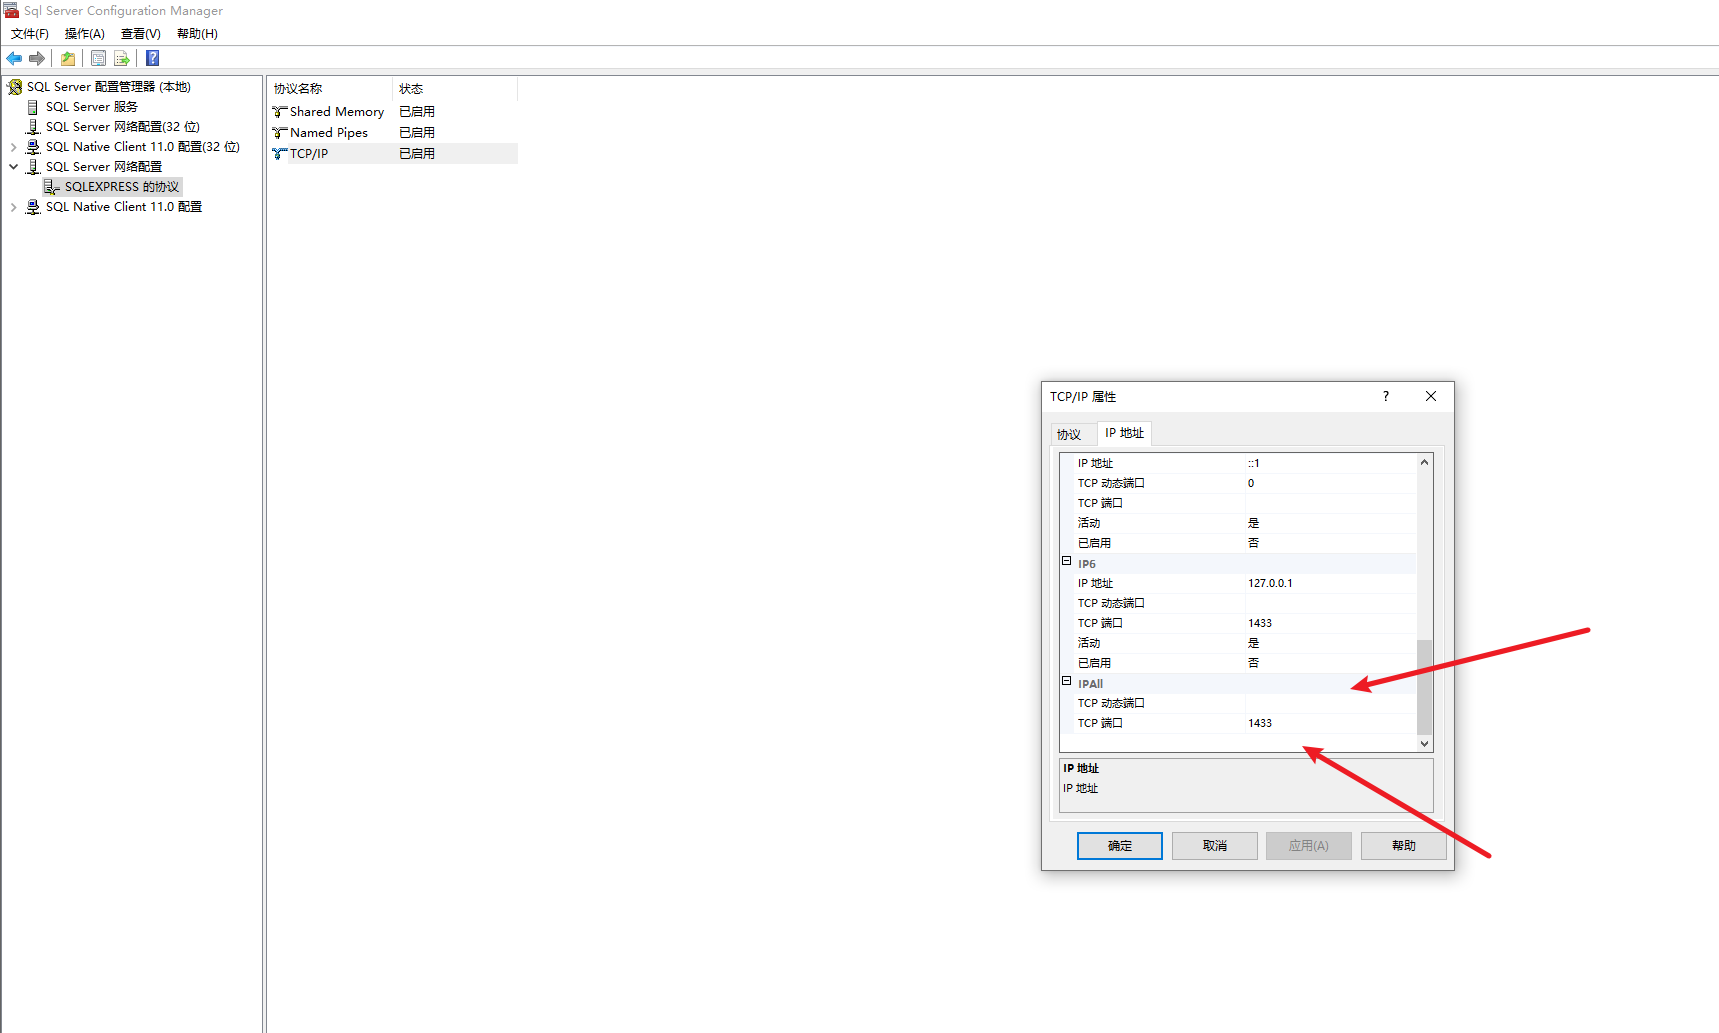Click empty TCP 动态端口 field under IP6

pos(1331,603)
